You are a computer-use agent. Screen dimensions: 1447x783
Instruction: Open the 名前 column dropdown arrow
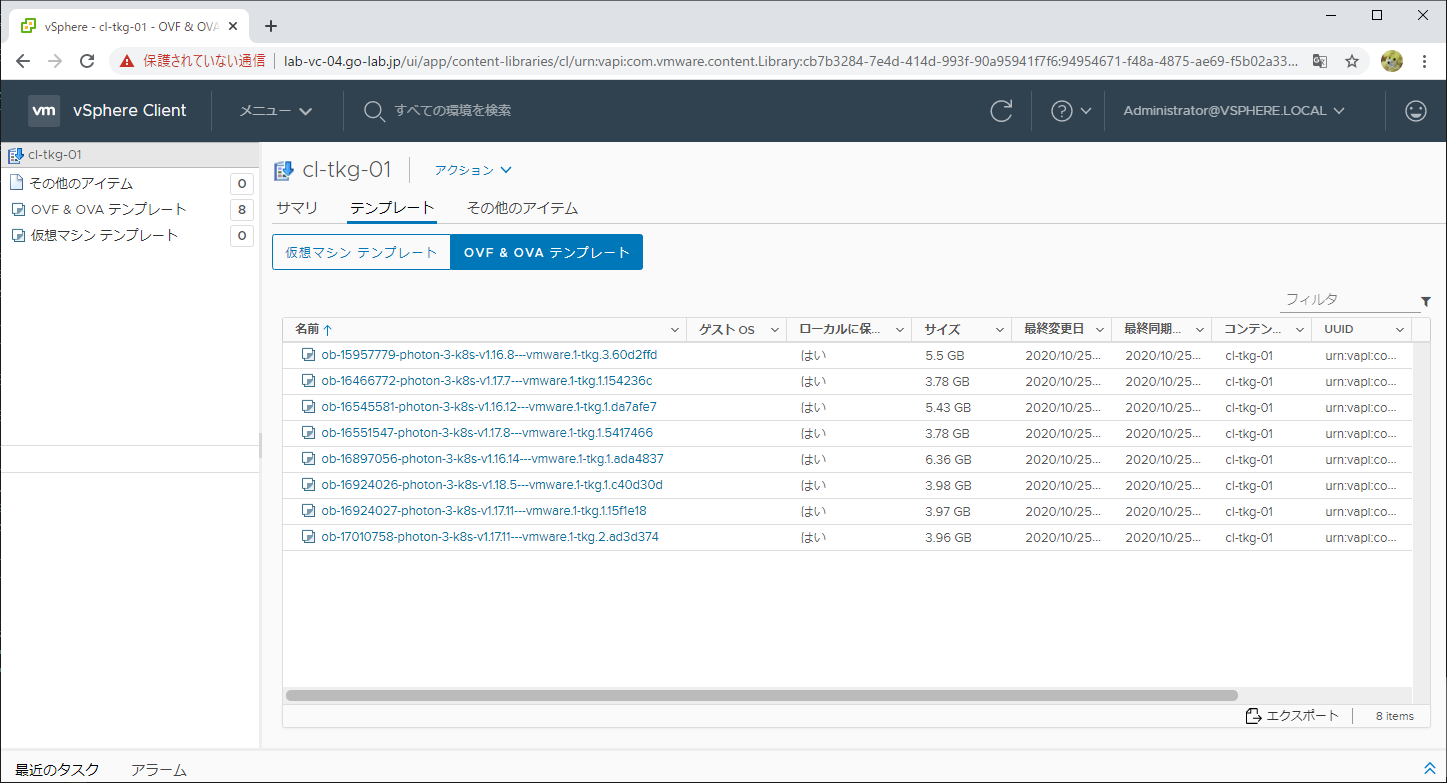tap(674, 330)
